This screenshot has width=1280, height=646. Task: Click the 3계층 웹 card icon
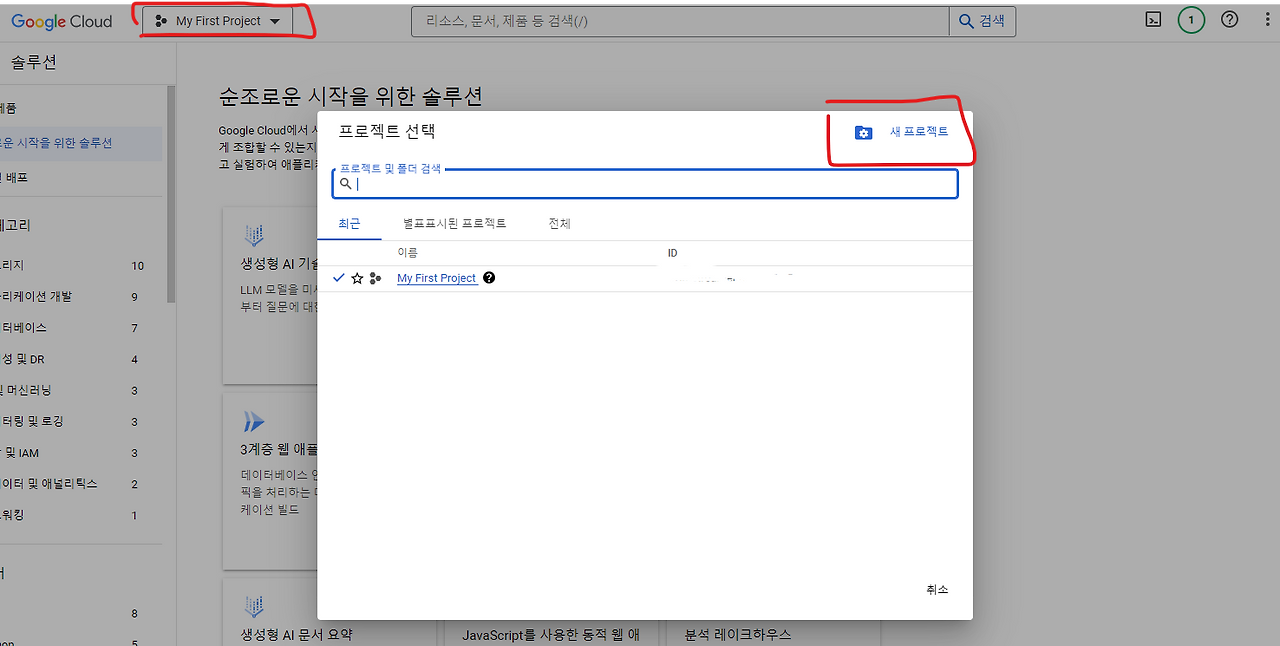pos(254,421)
